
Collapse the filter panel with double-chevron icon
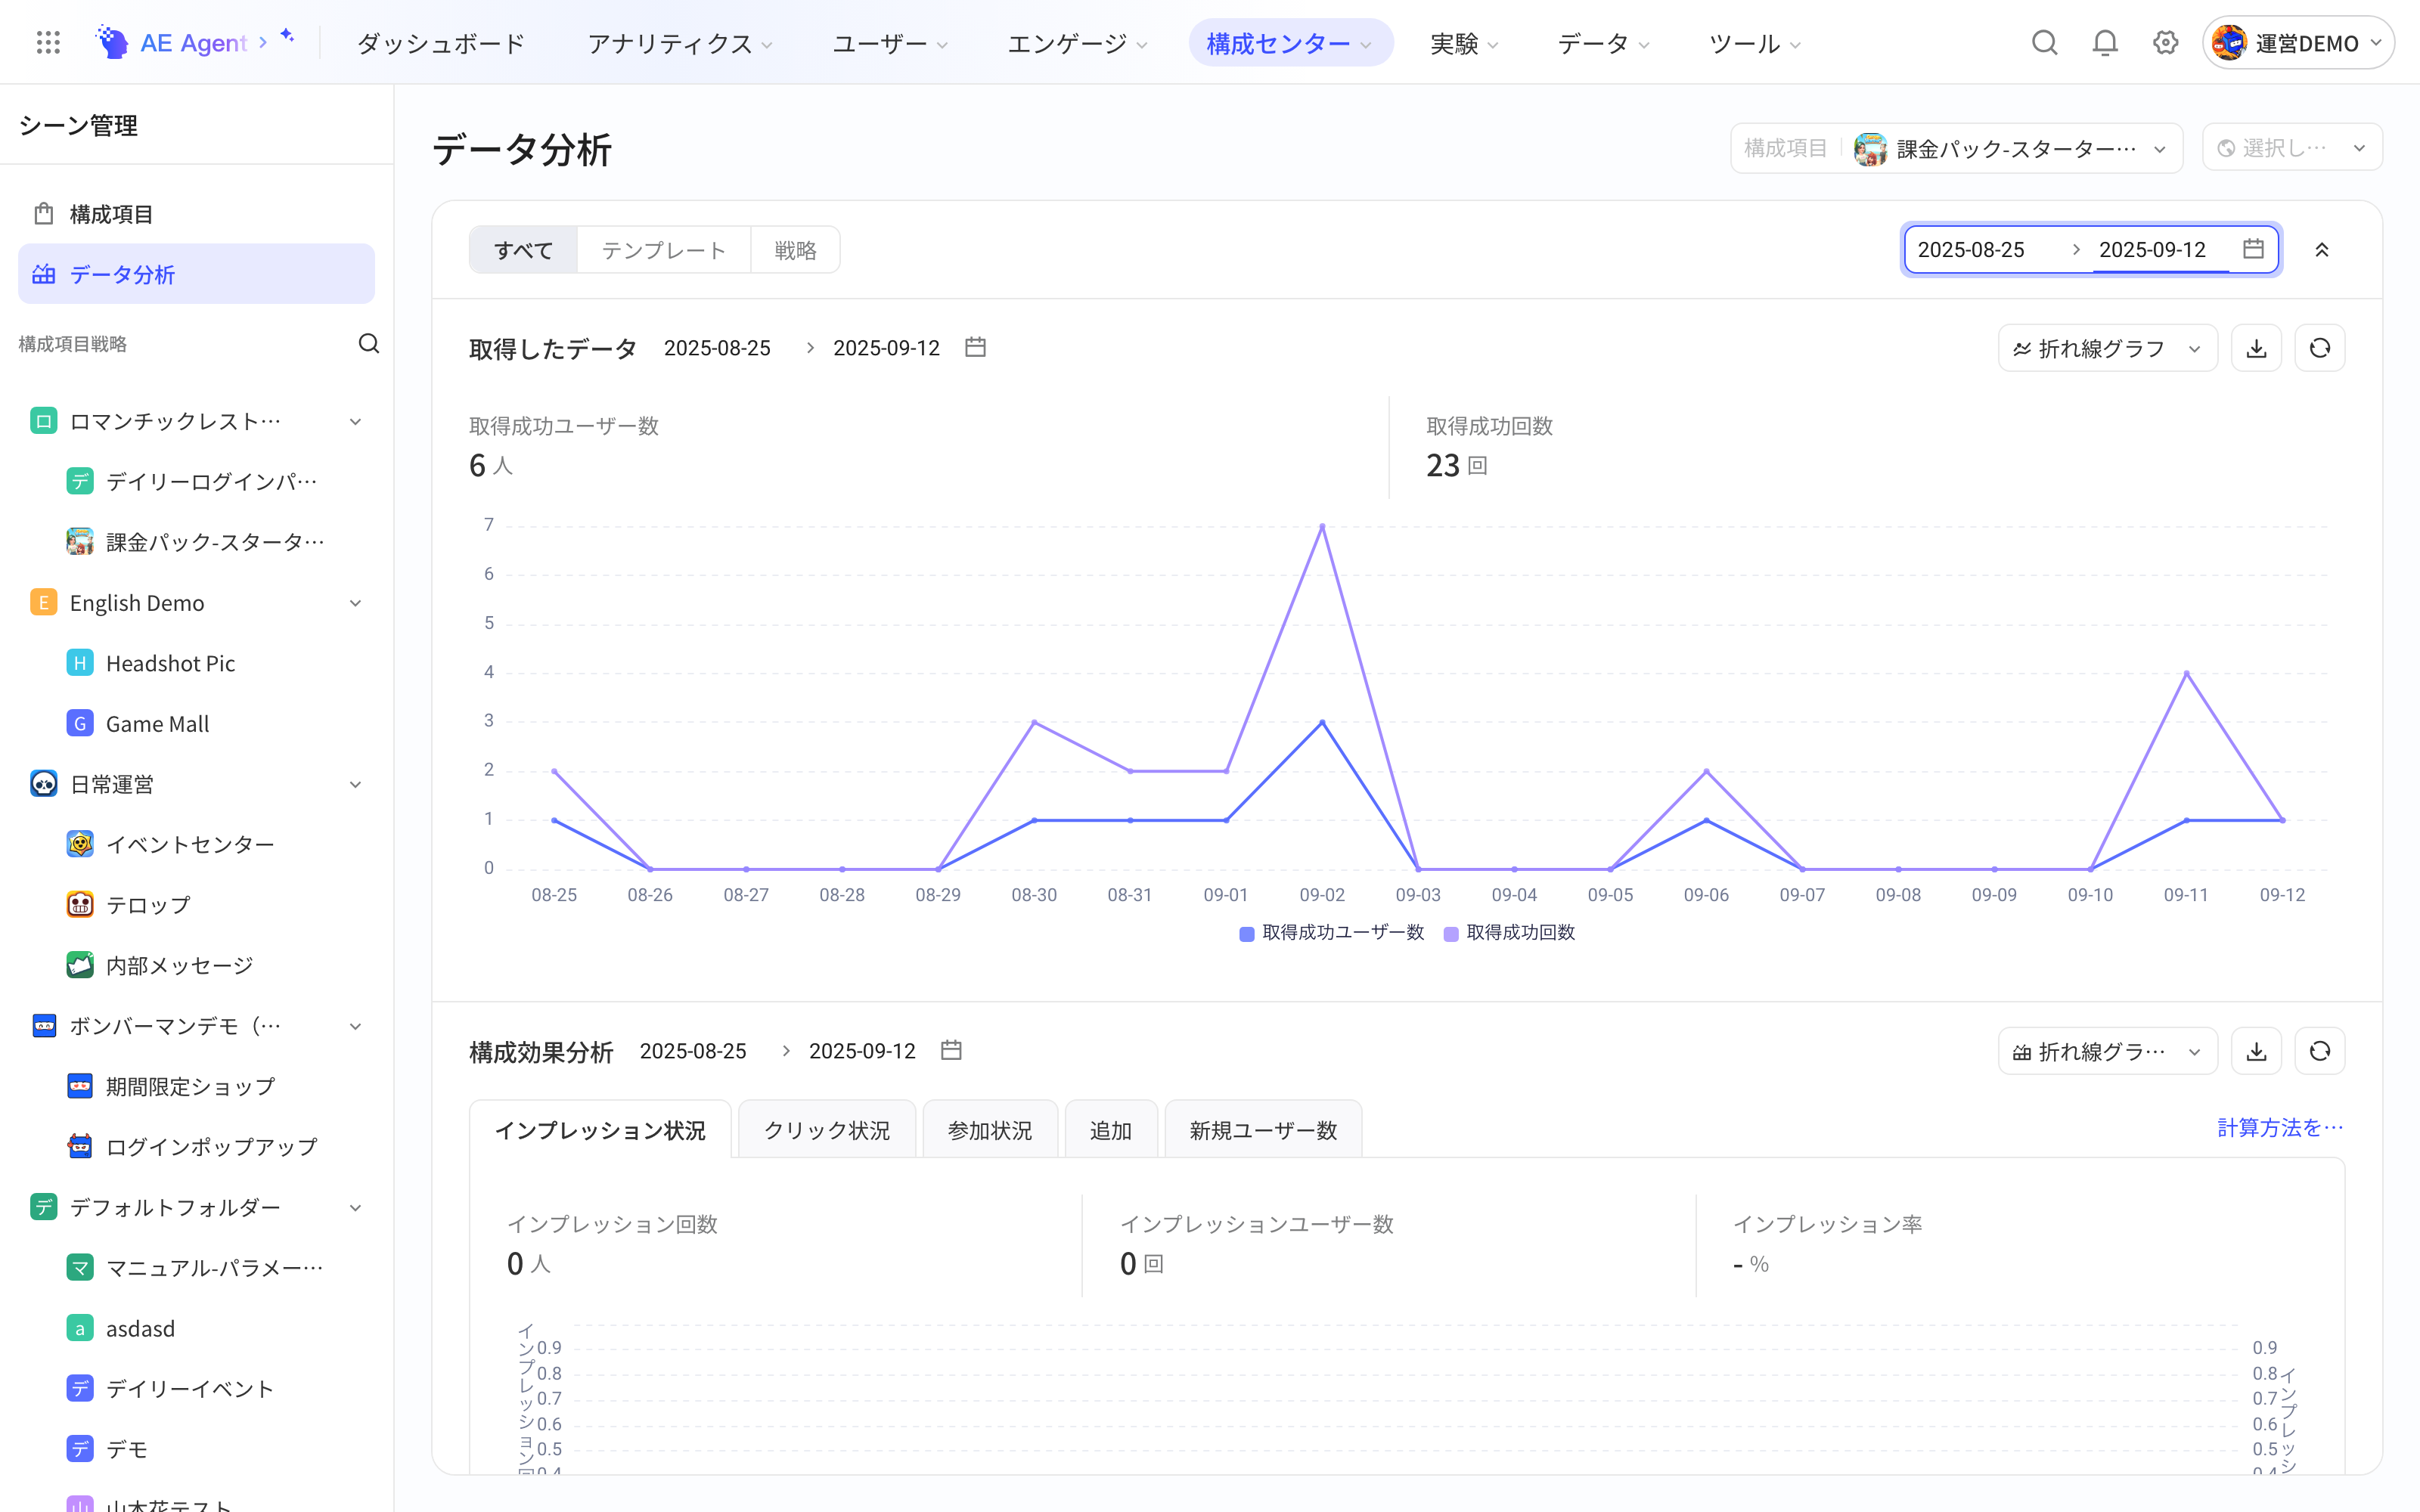tap(2322, 250)
